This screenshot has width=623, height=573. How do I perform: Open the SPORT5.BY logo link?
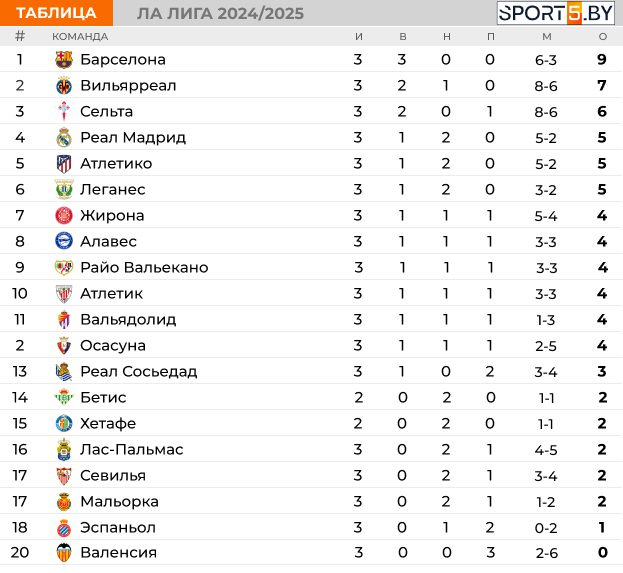tap(555, 13)
